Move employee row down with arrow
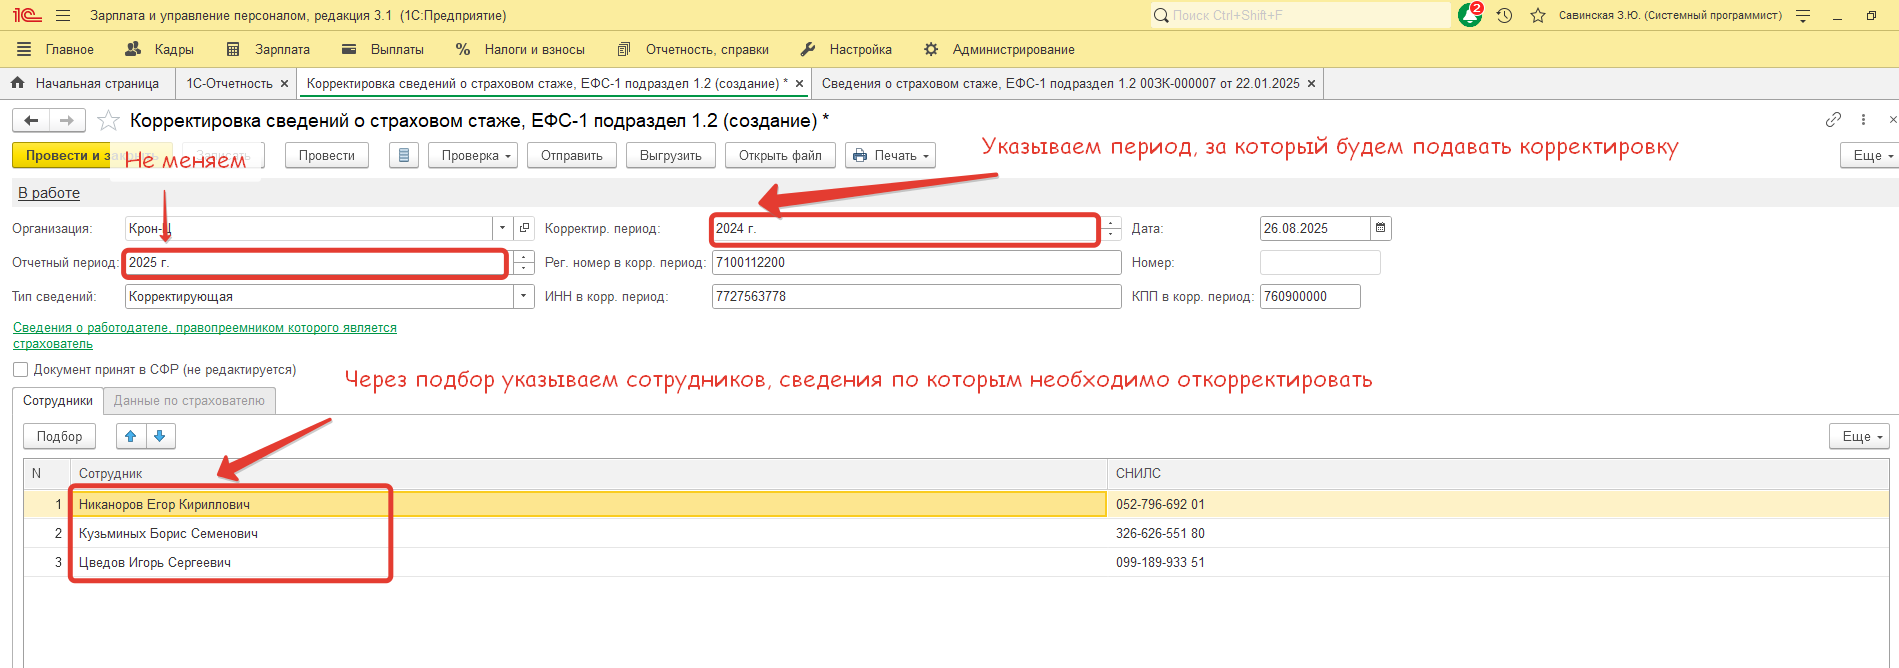 point(160,436)
